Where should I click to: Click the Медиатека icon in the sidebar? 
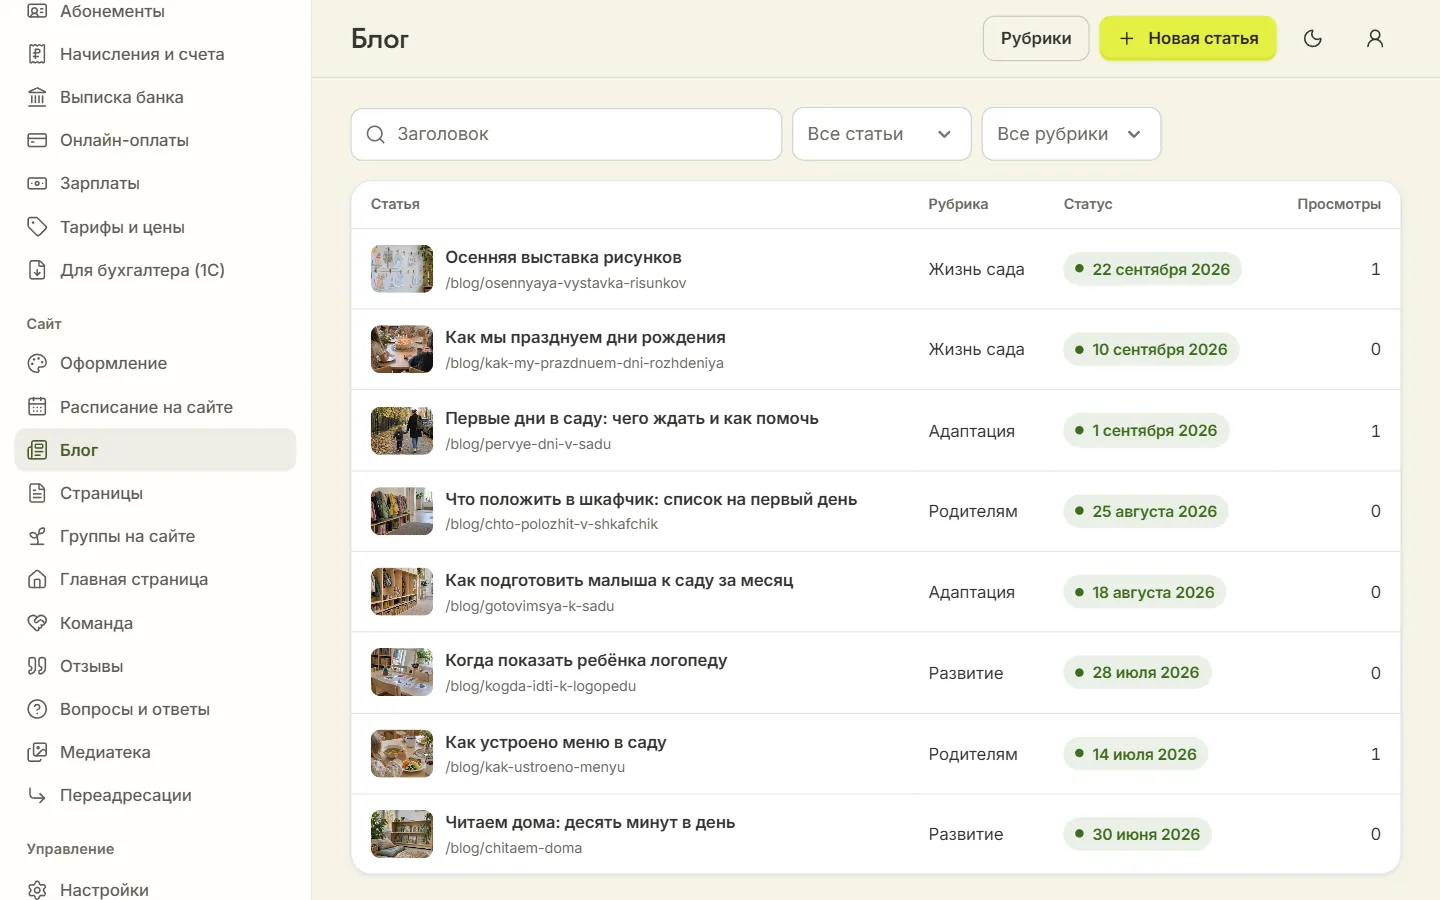[x=37, y=752]
